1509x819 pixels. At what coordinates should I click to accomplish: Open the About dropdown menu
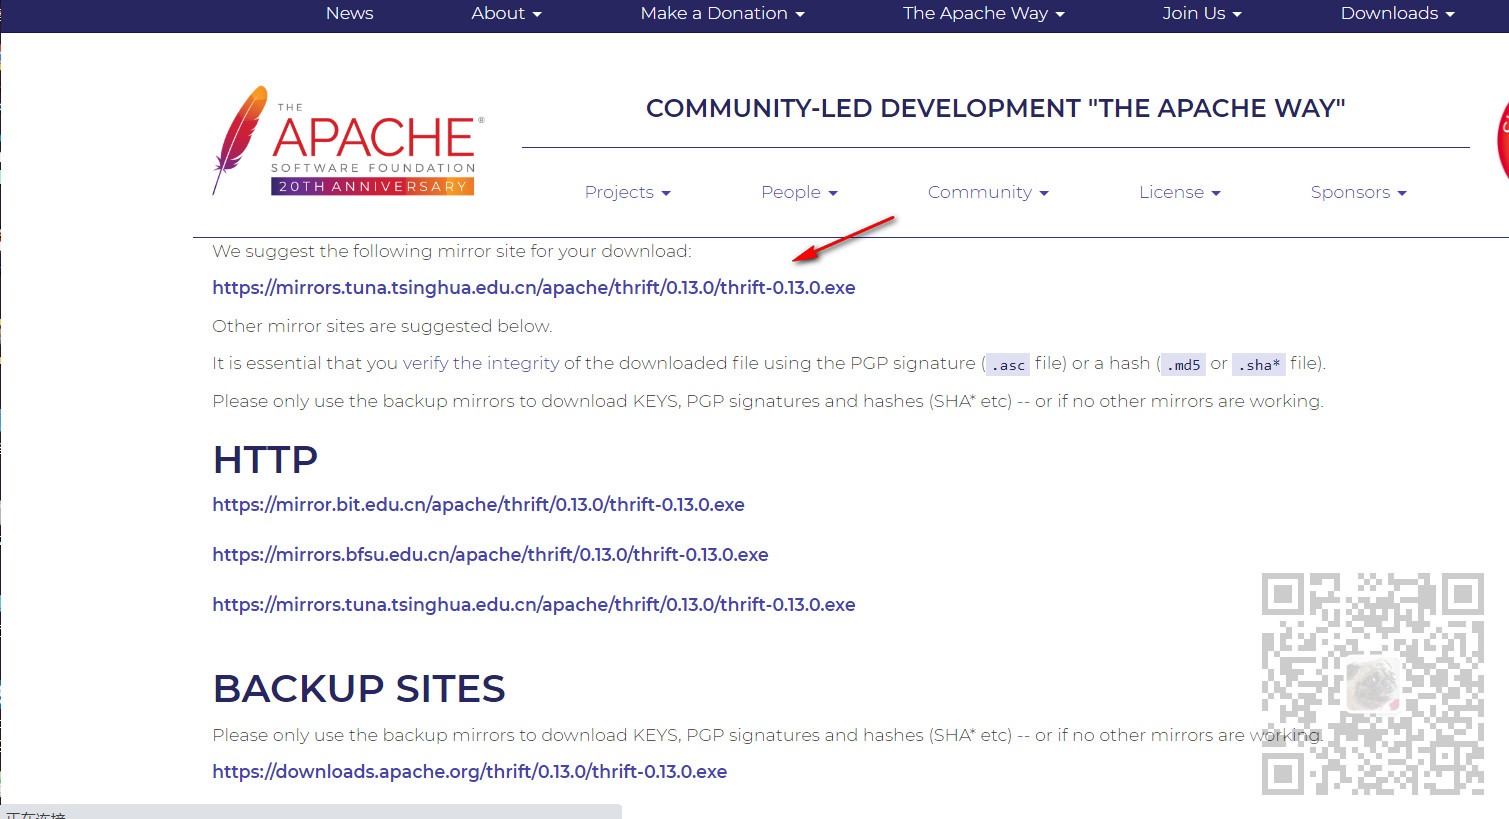506,13
